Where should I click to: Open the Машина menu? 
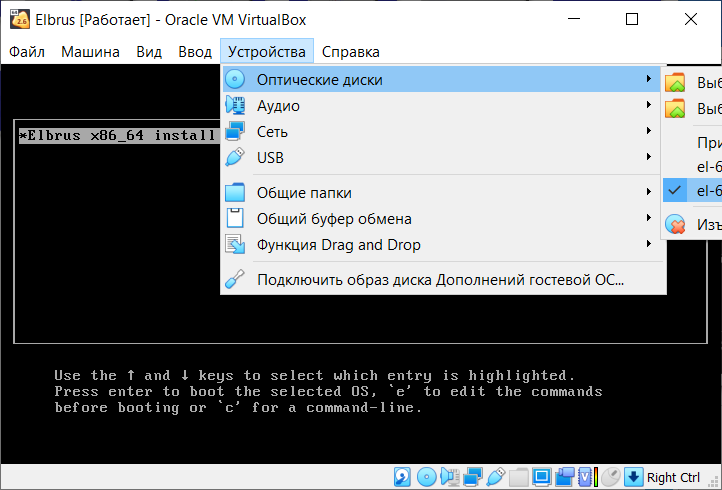90,52
